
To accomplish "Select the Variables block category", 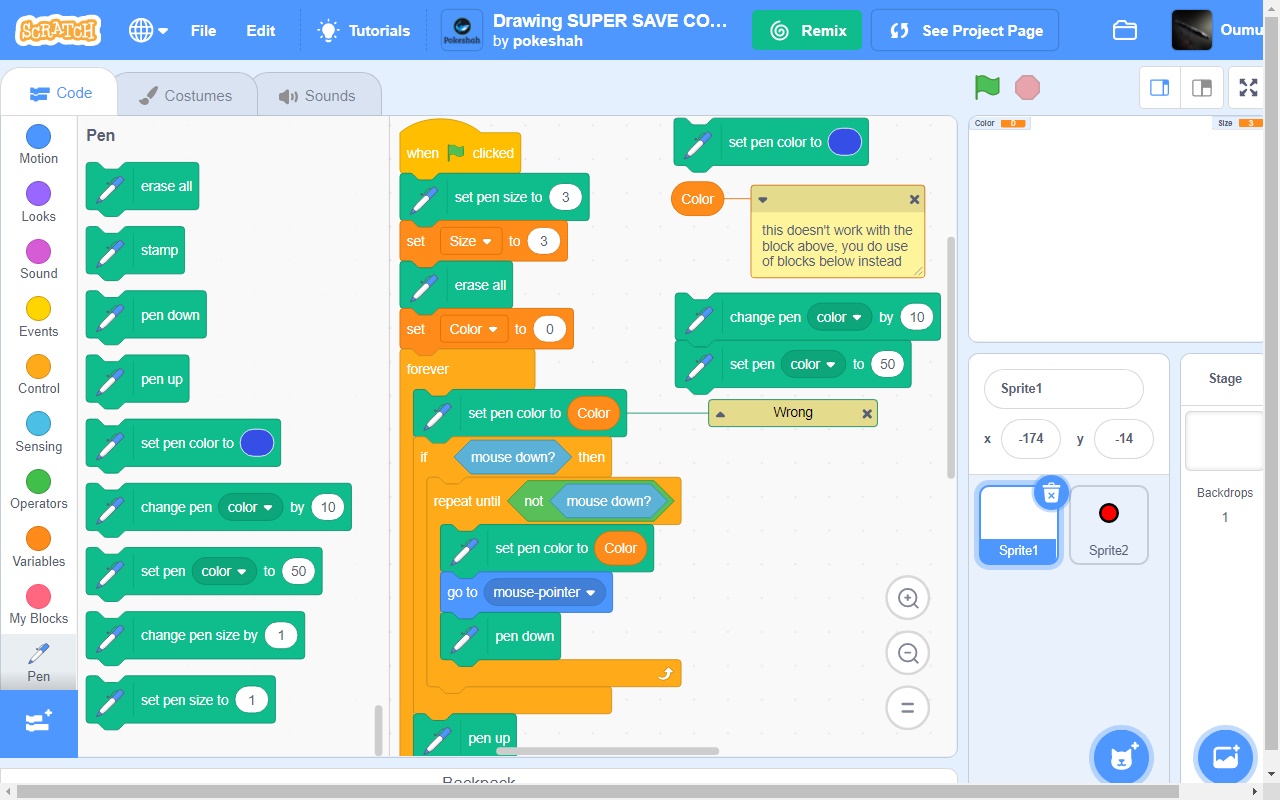I will coord(38,547).
